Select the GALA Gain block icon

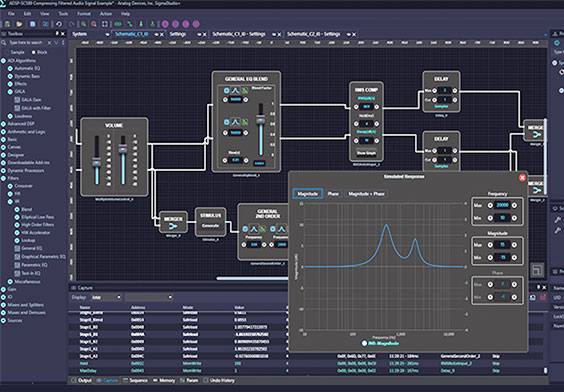coord(17,100)
